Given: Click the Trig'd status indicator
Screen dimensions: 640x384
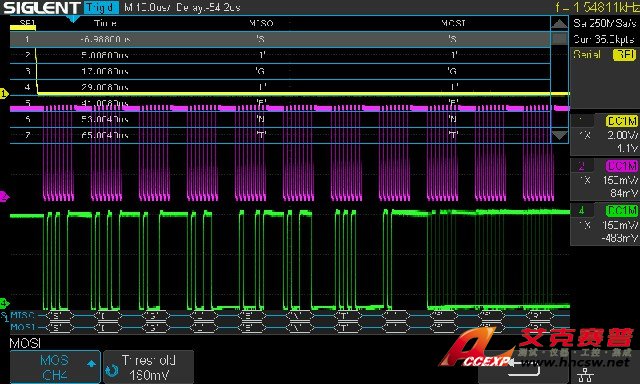Looking at the screenshot, I should pos(101,7).
